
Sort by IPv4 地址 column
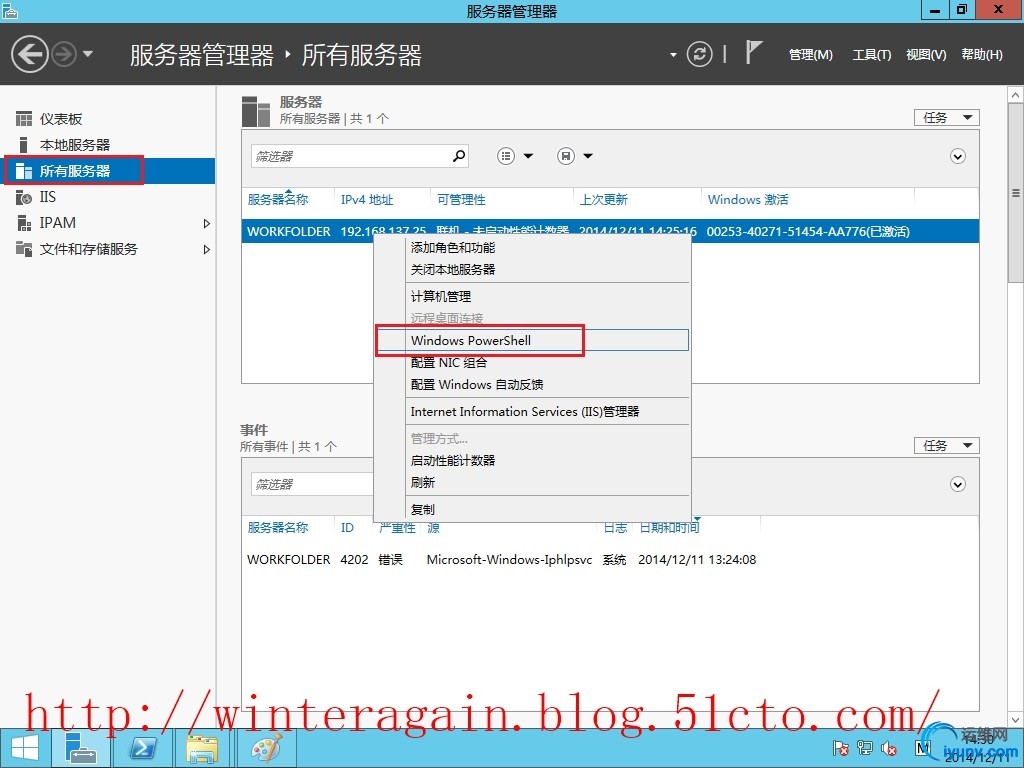pyautogui.click(x=367, y=200)
